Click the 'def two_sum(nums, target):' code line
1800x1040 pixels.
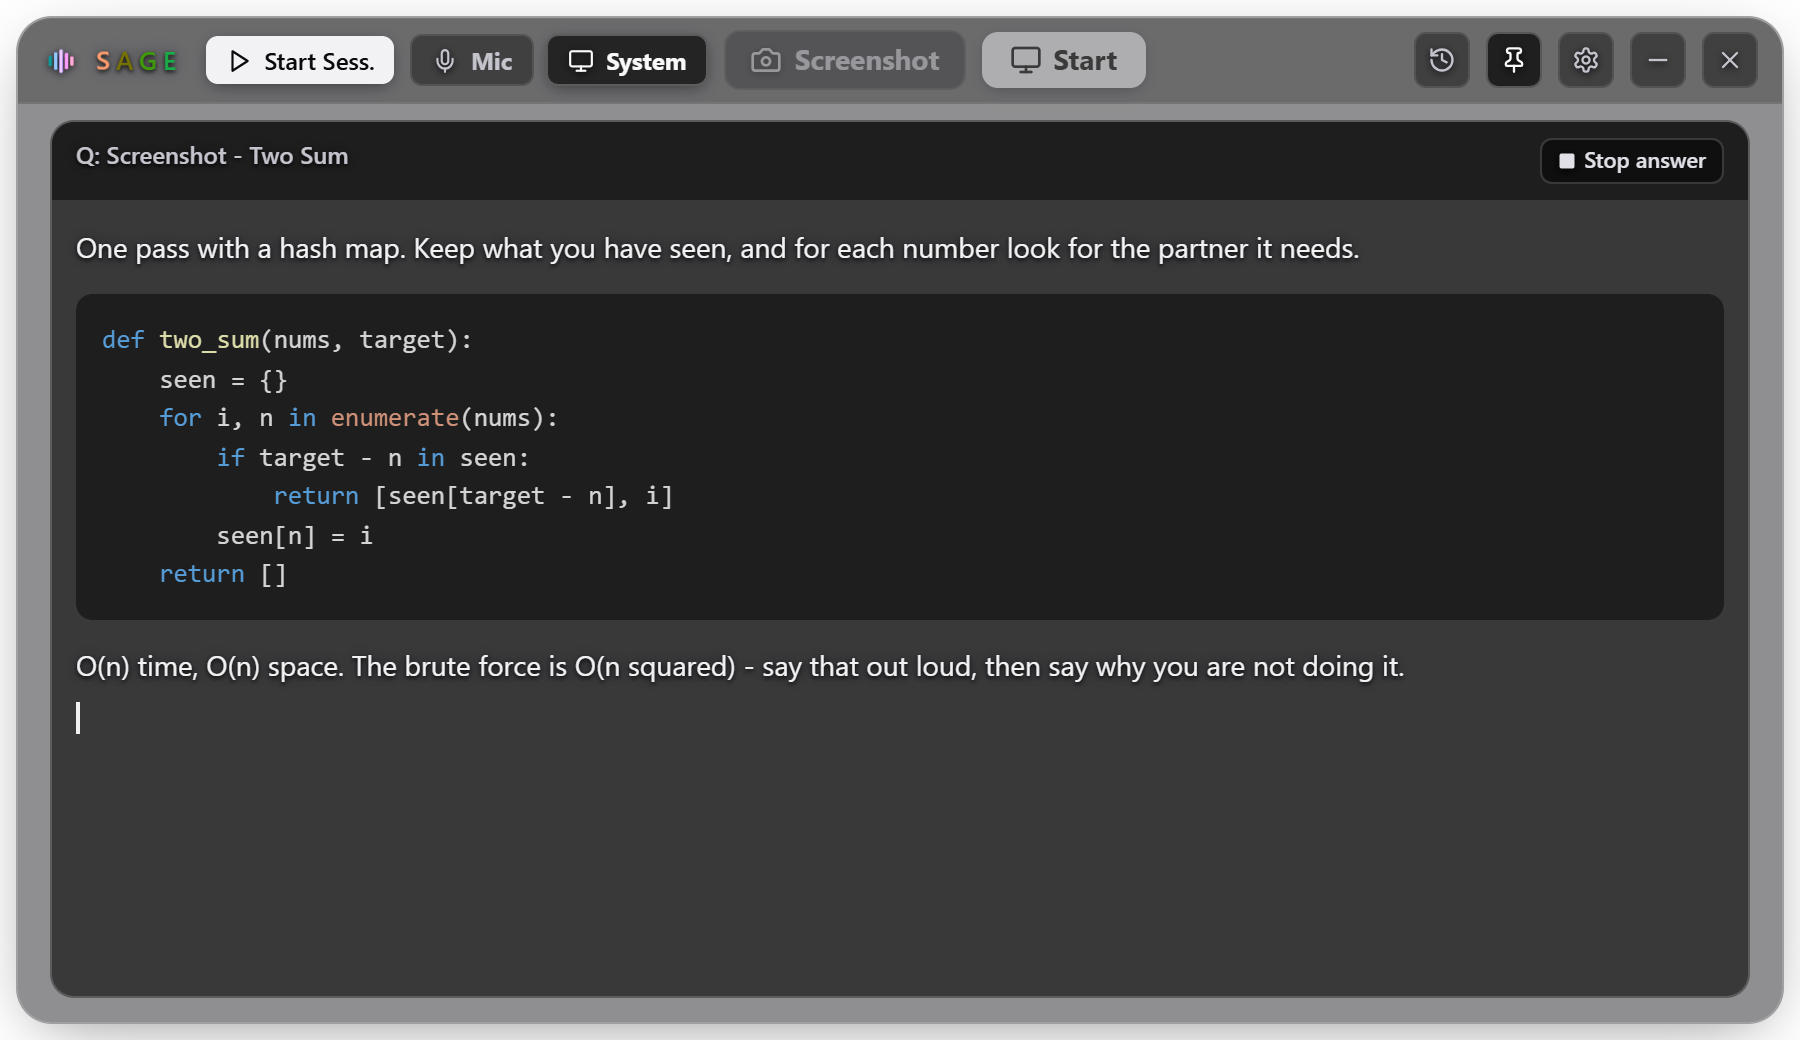[x=287, y=340]
